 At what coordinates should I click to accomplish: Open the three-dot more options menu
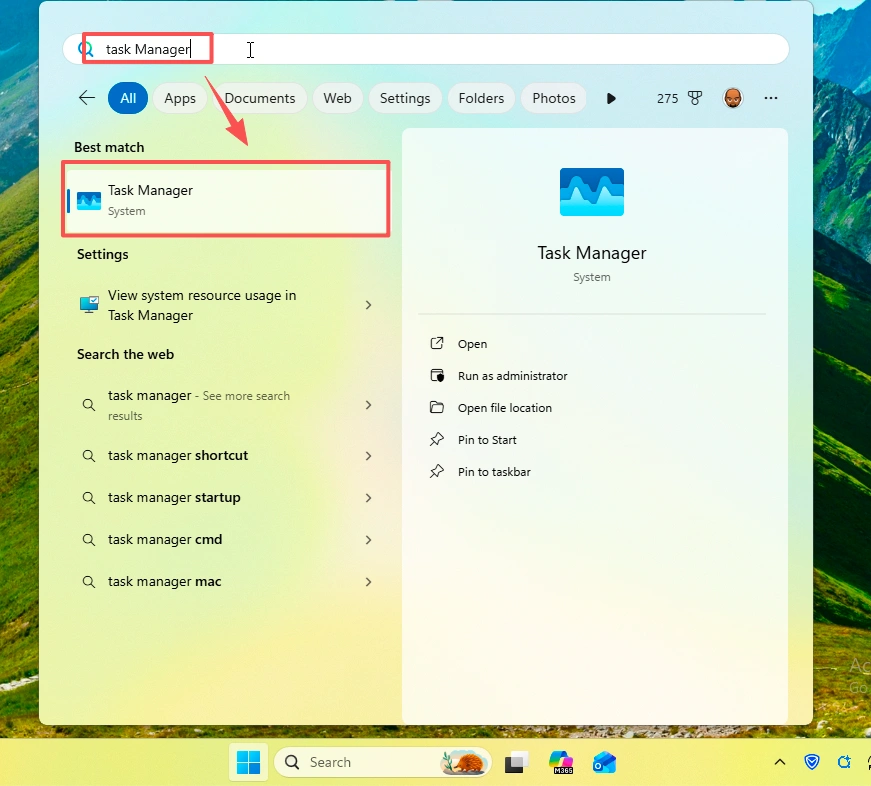tap(770, 98)
